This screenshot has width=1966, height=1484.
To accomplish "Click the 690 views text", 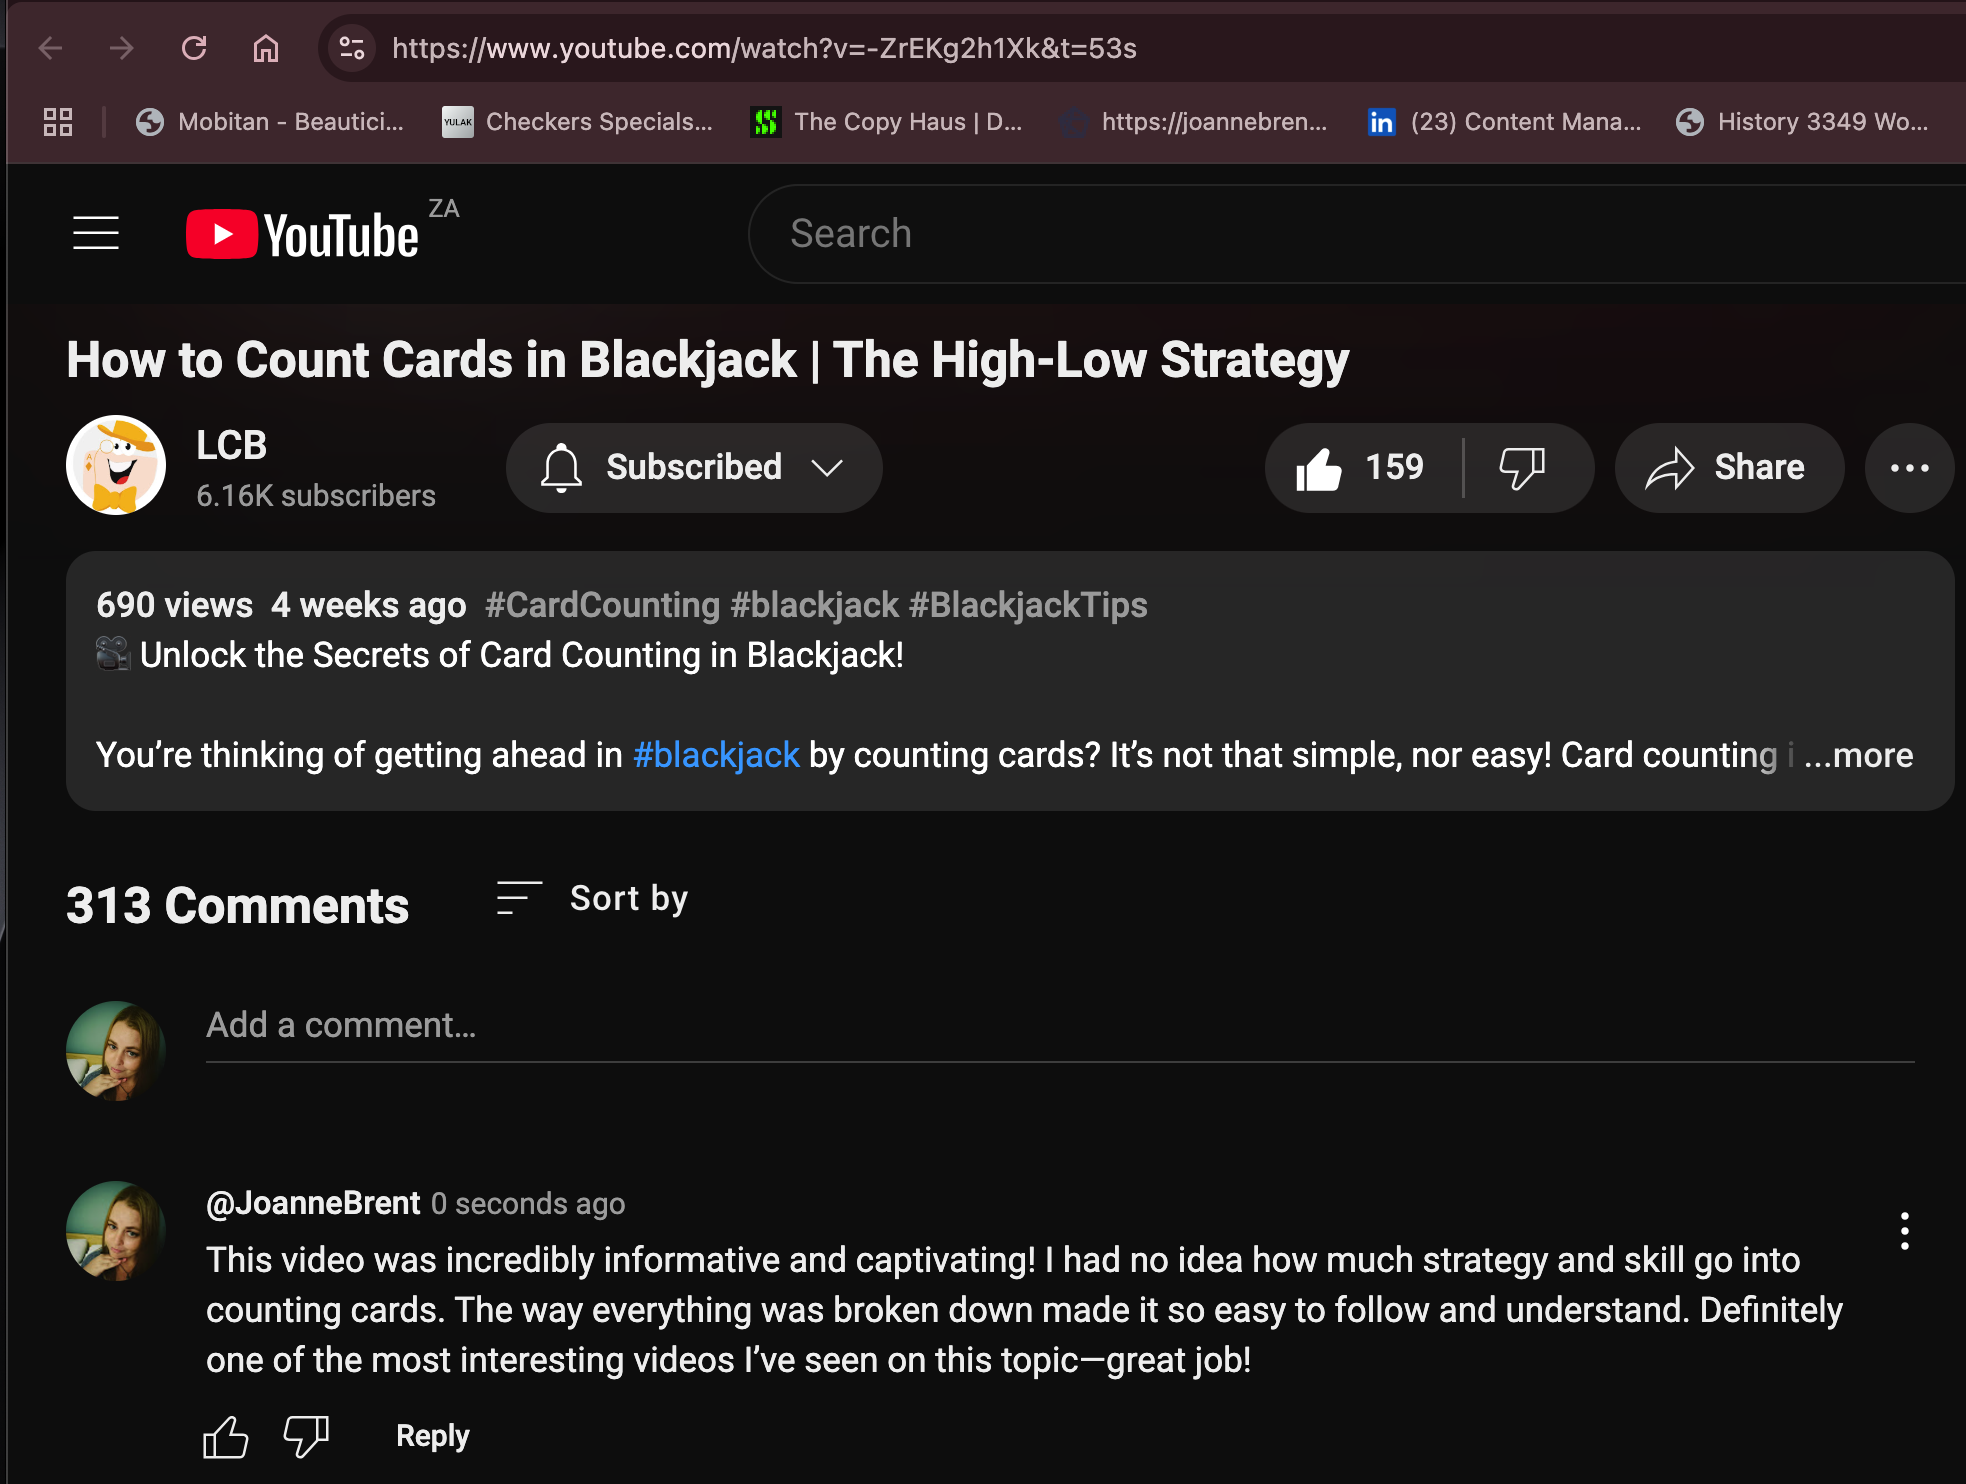I will click(175, 605).
